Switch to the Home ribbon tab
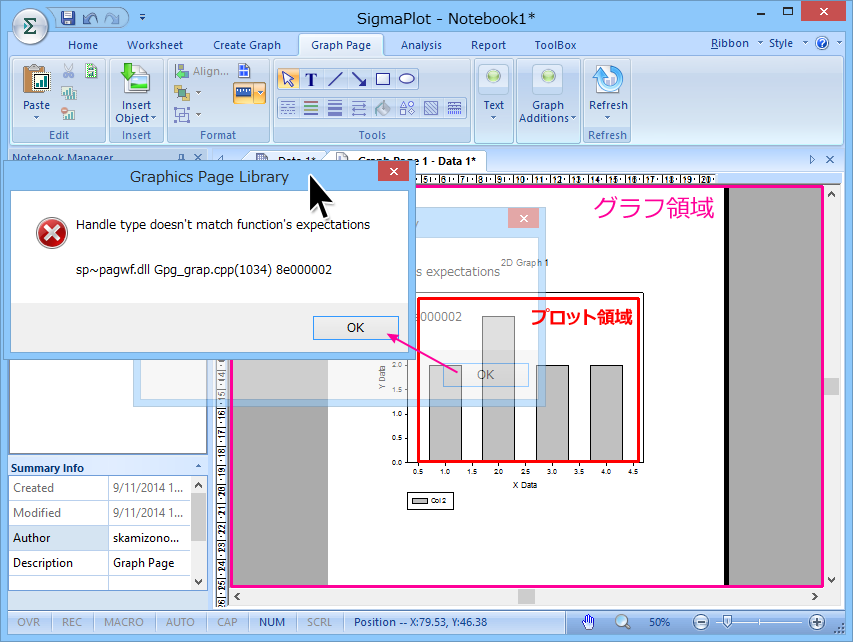 tap(83, 45)
